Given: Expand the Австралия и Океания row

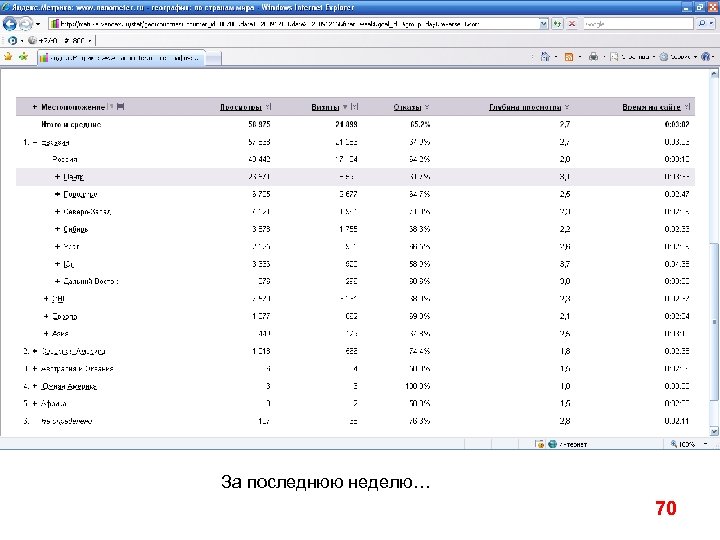Looking at the screenshot, I should [x=34, y=369].
